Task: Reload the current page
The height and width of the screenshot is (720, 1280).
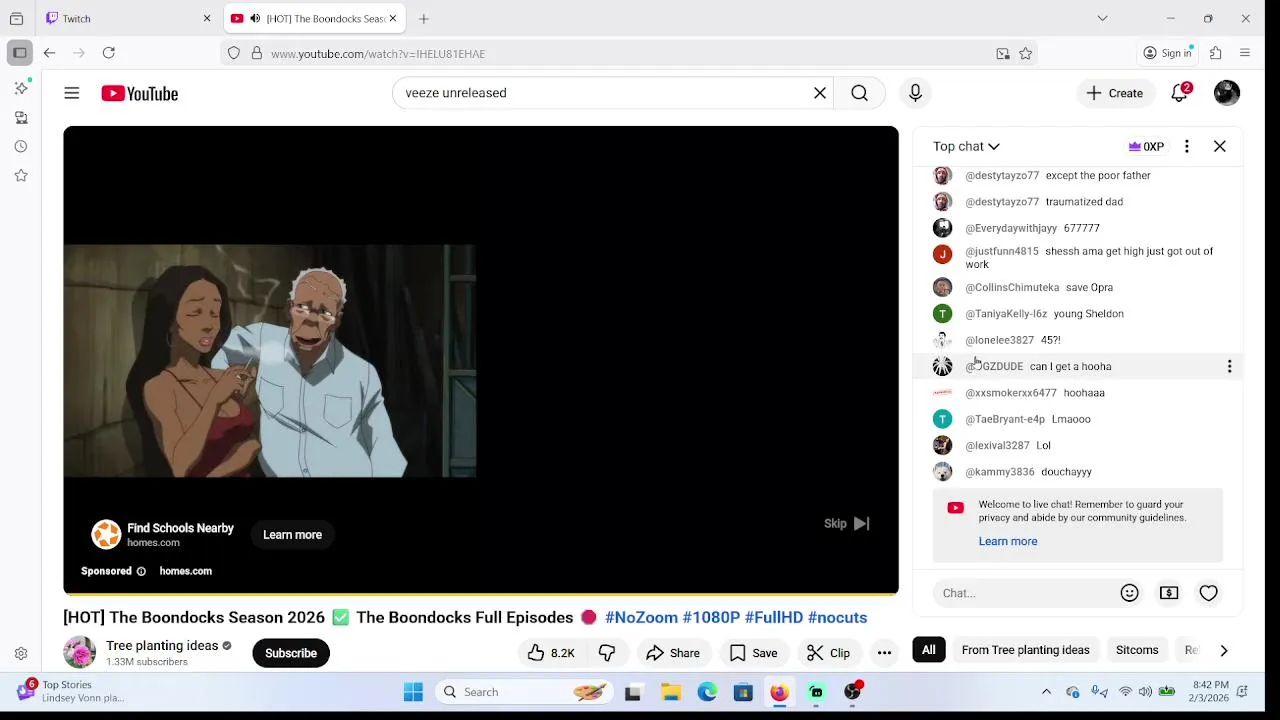Action: pyautogui.click(x=109, y=53)
